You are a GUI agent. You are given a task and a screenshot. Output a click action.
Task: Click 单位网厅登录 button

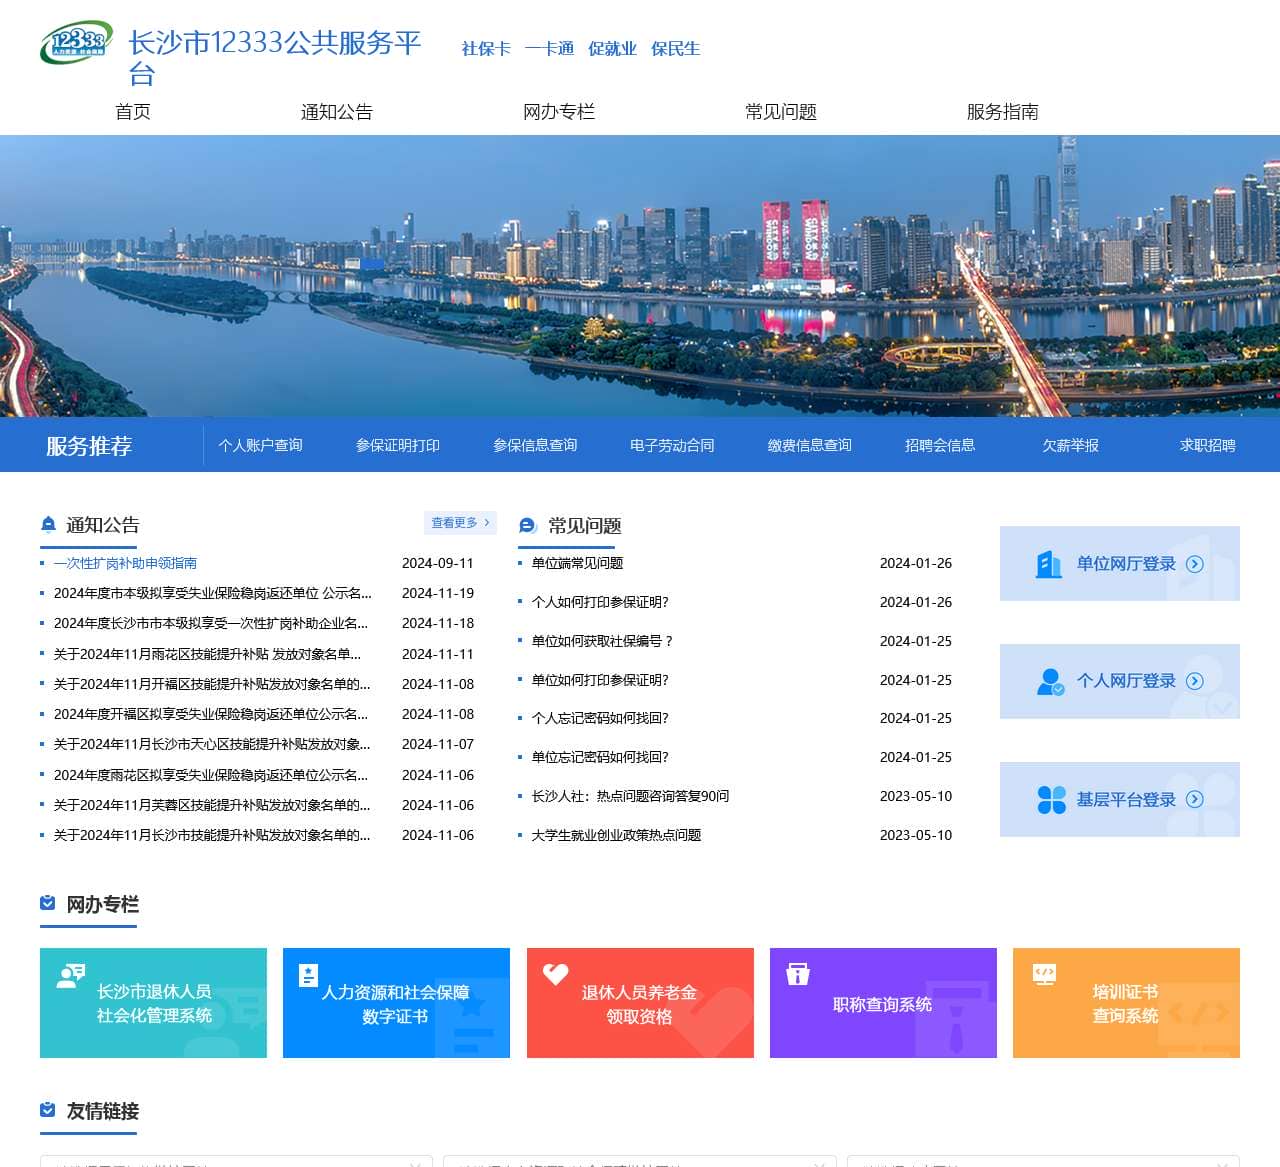coord(1120,564)
